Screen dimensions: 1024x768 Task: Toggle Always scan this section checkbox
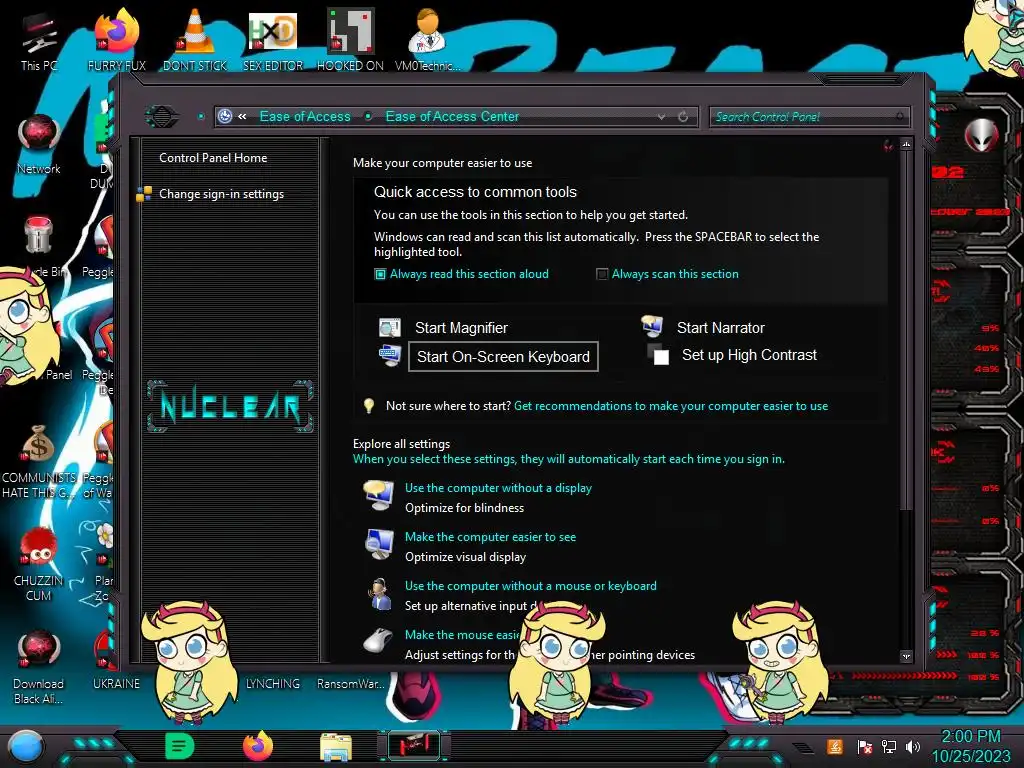click(x=602, y=274)
